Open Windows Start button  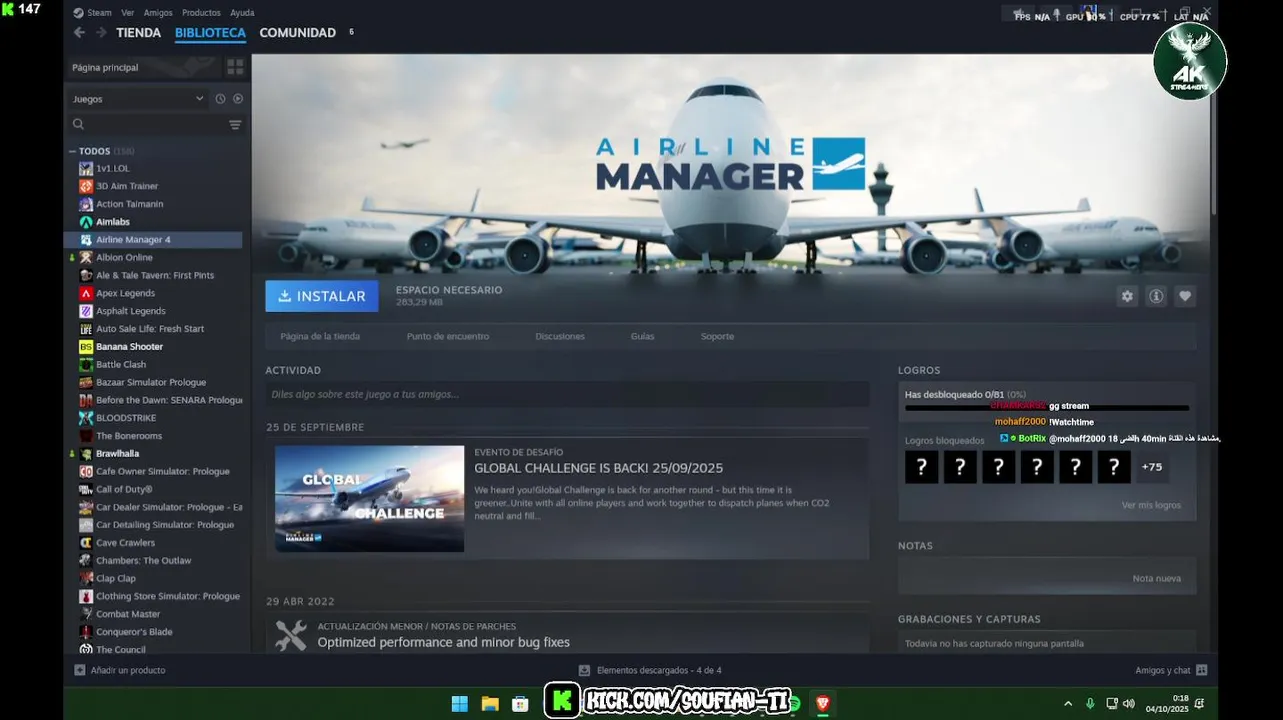pos(460,704)
